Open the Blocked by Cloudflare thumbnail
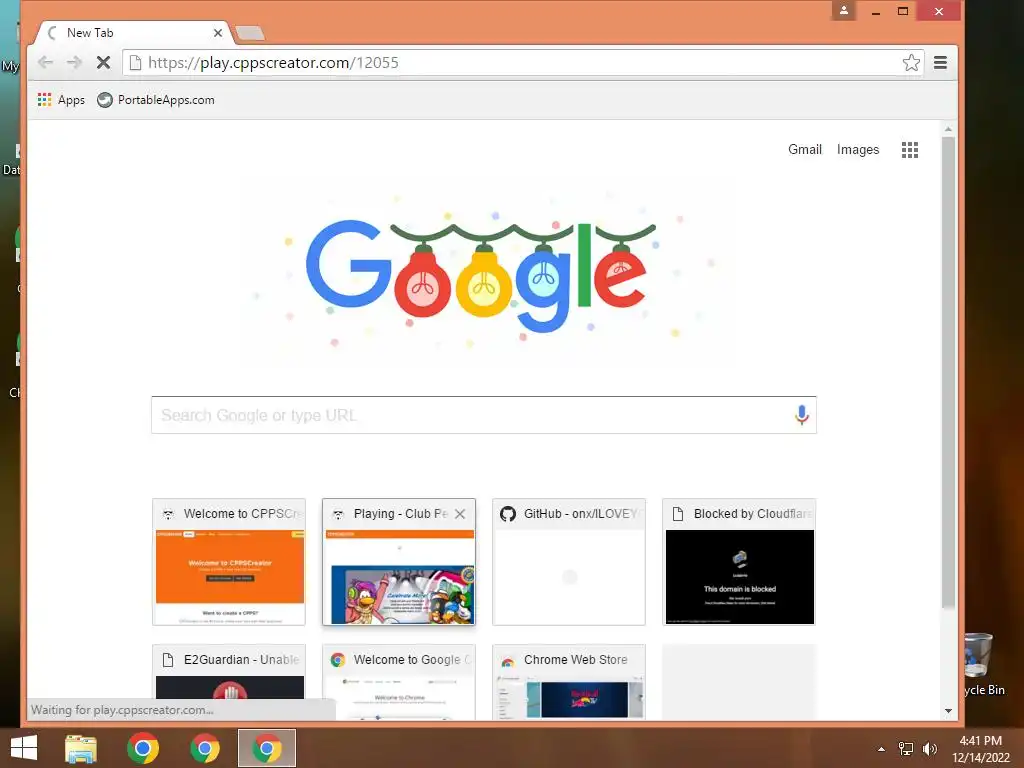This screenshot has height=768, width=1024. tap(739, 562)
